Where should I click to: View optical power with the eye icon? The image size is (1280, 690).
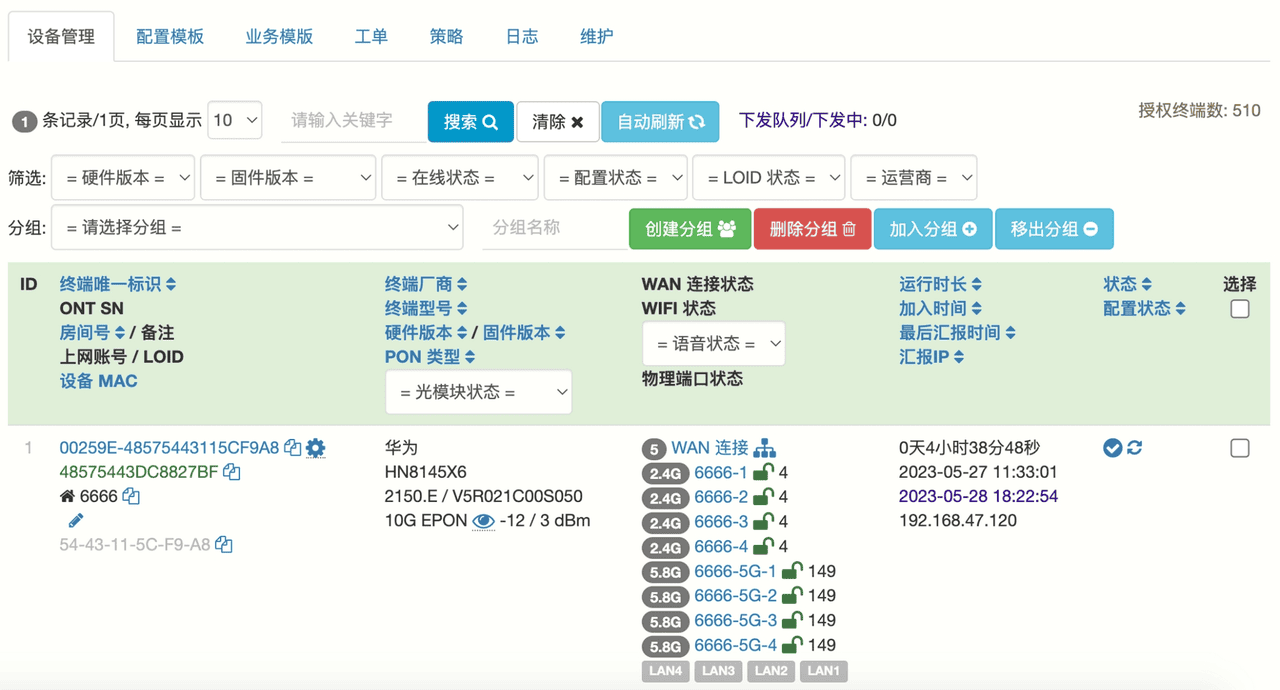click(x=483, y=521)
